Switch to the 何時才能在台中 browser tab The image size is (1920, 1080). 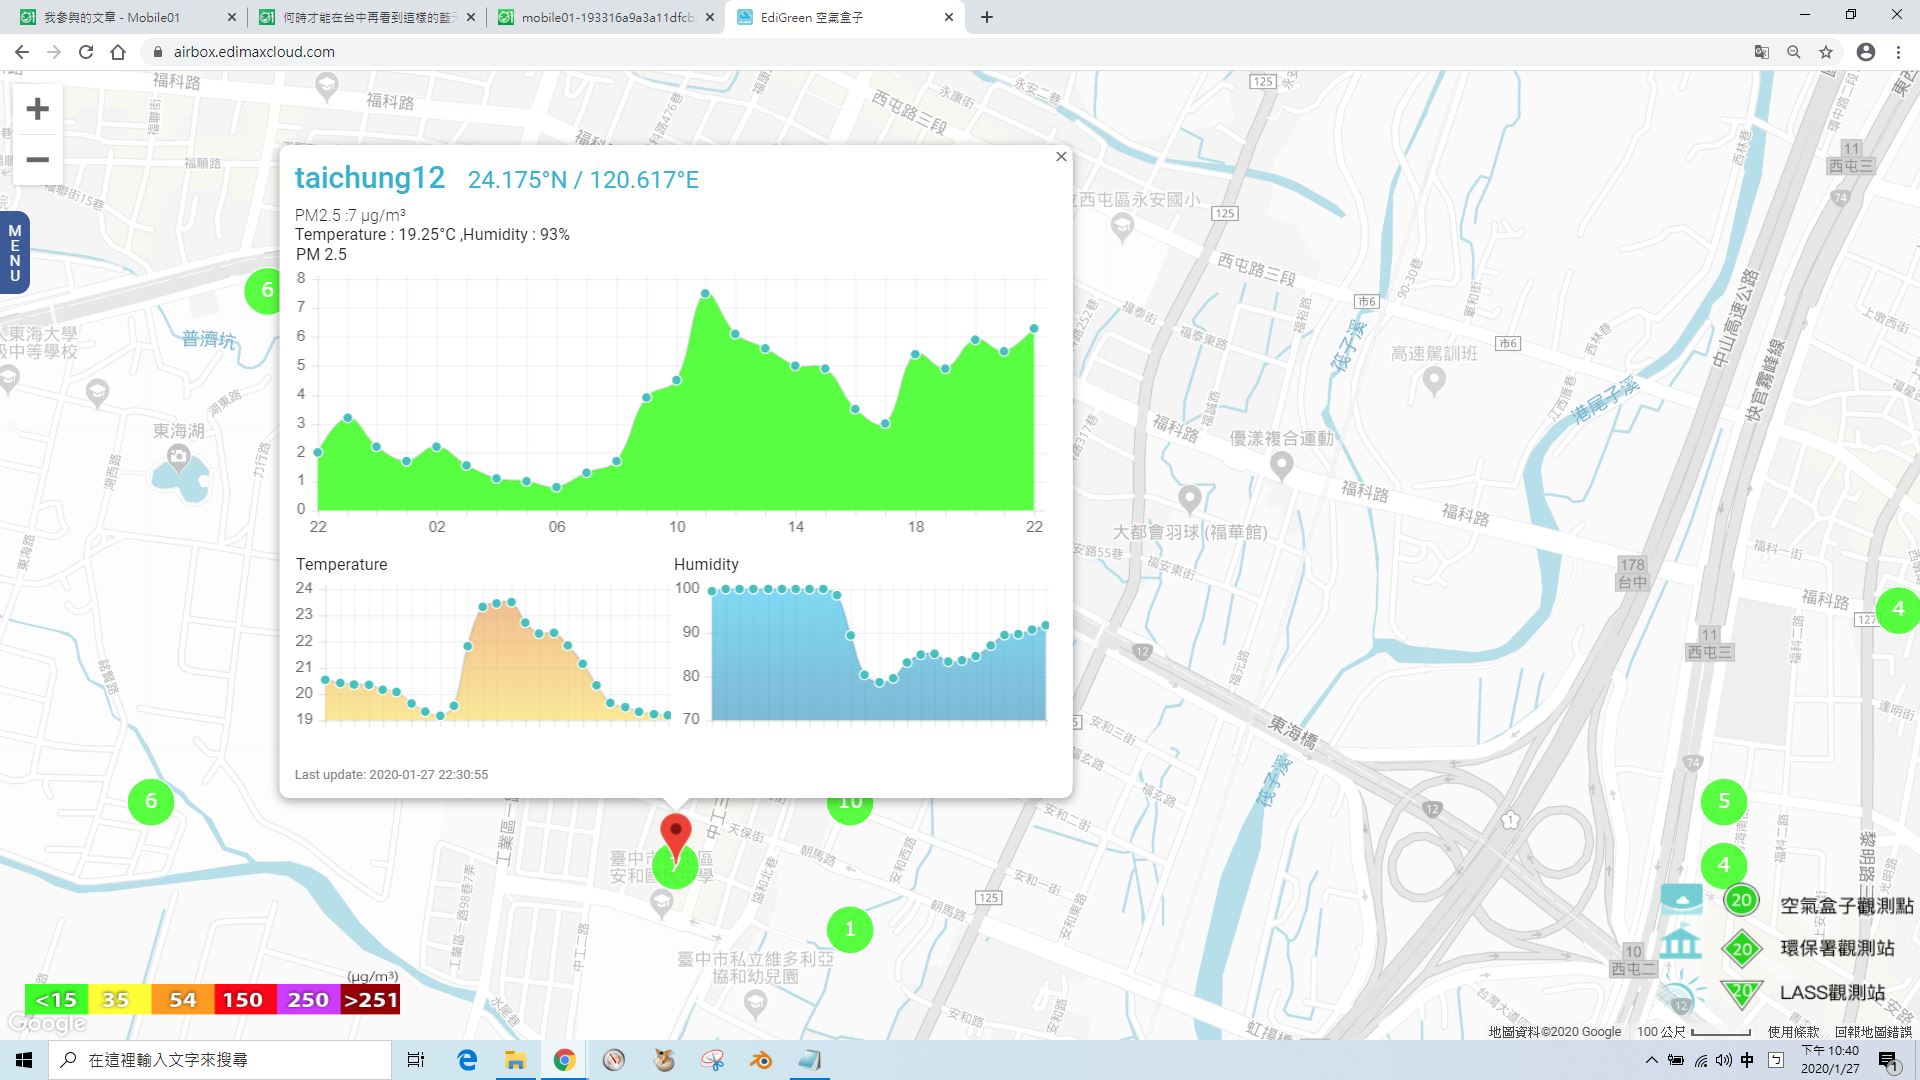pos(365,17)
